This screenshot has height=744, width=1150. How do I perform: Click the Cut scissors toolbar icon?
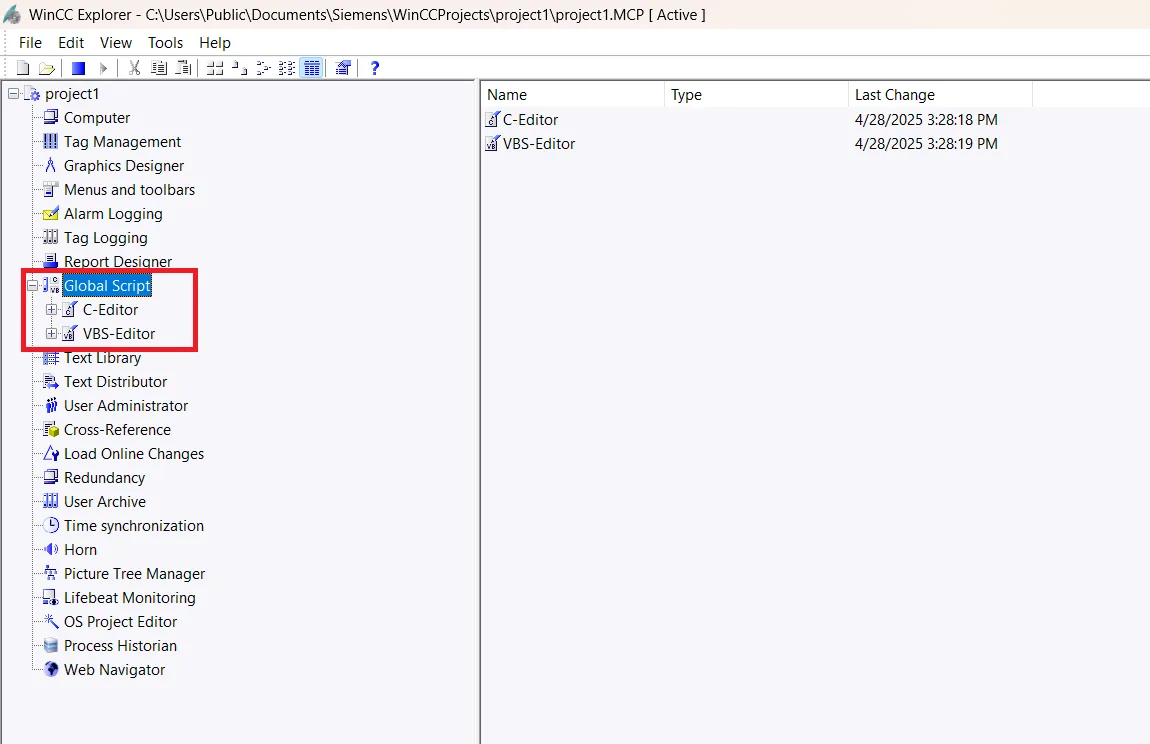[134, 68]
